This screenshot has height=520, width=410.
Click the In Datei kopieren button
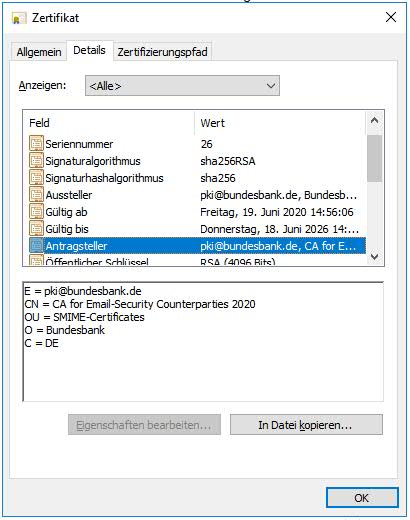[x=306, y=425]
